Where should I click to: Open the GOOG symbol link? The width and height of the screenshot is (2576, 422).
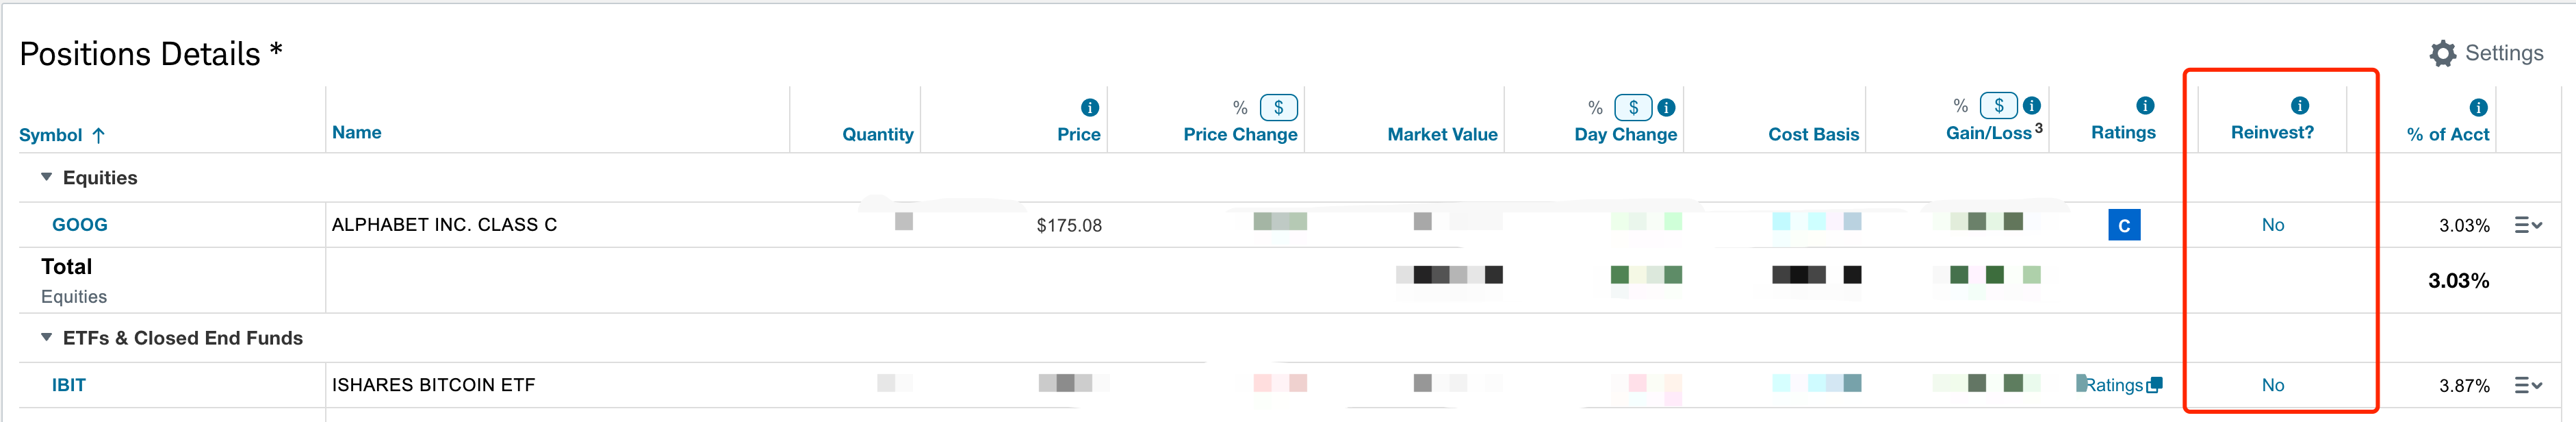[80, 225]
